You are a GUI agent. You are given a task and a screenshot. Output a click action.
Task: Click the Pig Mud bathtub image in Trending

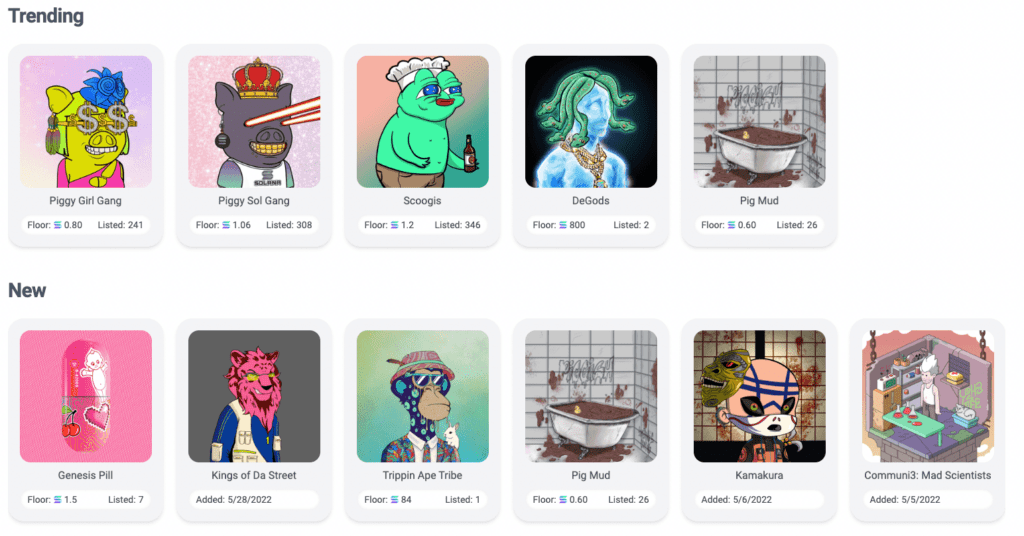point(760,121)
